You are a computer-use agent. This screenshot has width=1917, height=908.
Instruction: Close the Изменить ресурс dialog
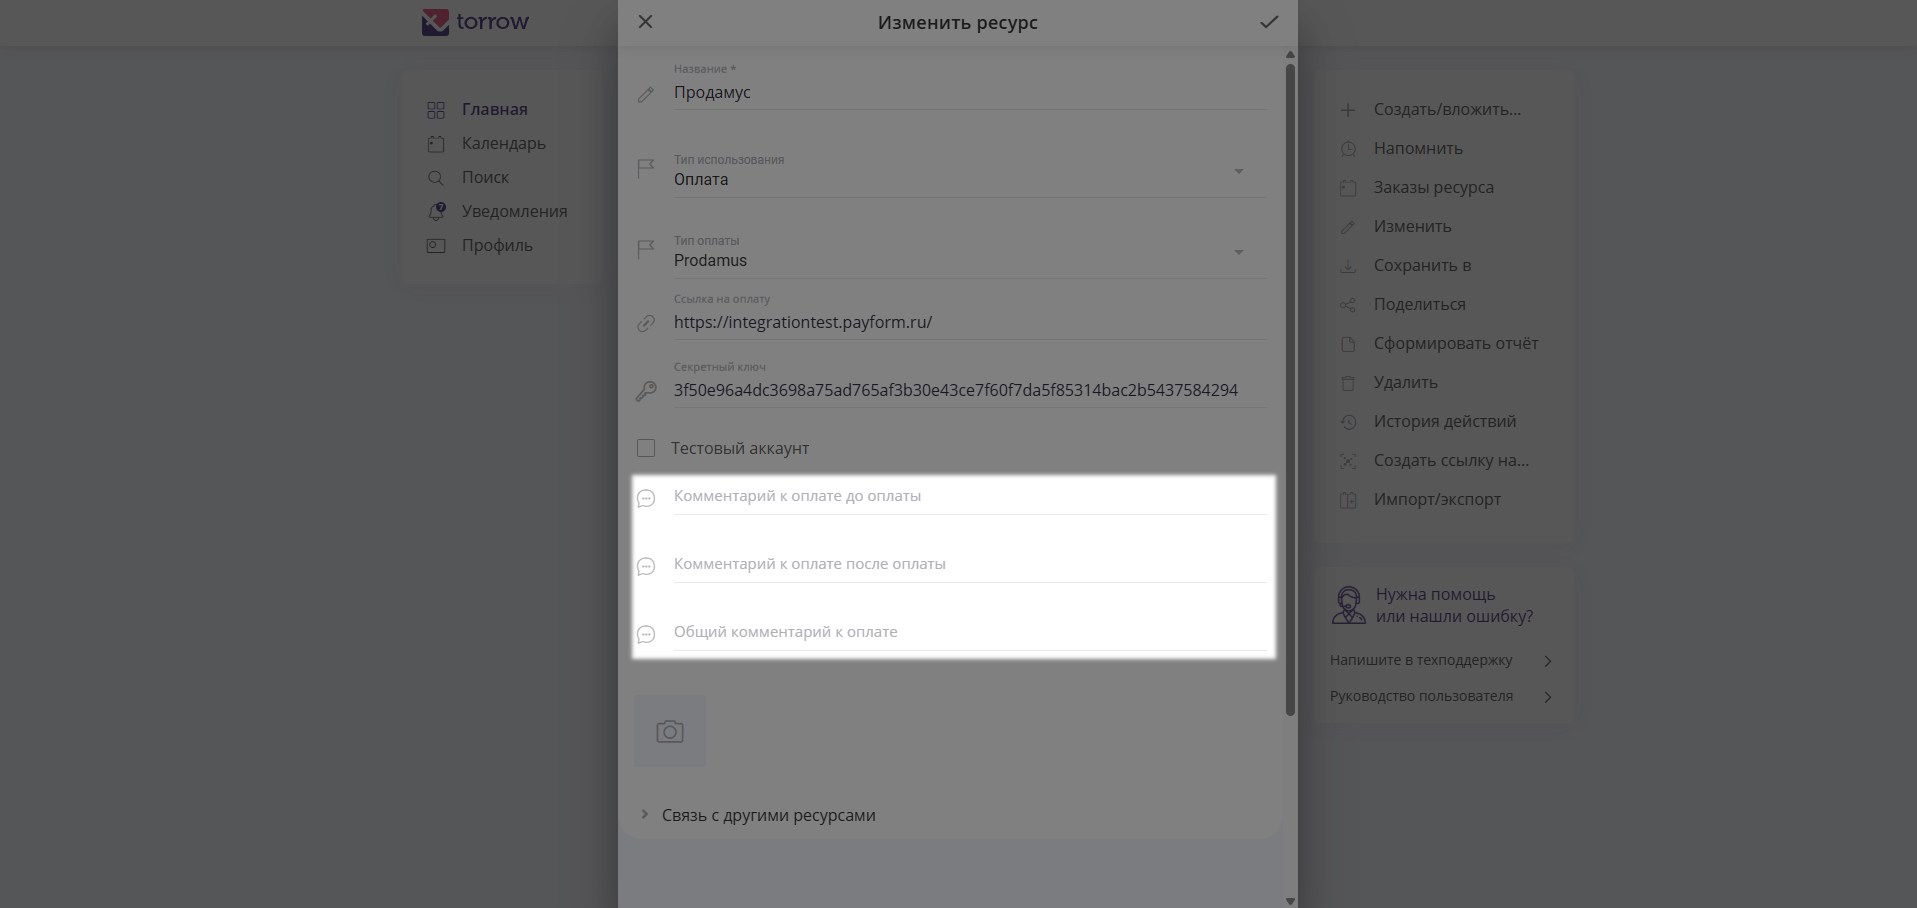tap(646, 22)
